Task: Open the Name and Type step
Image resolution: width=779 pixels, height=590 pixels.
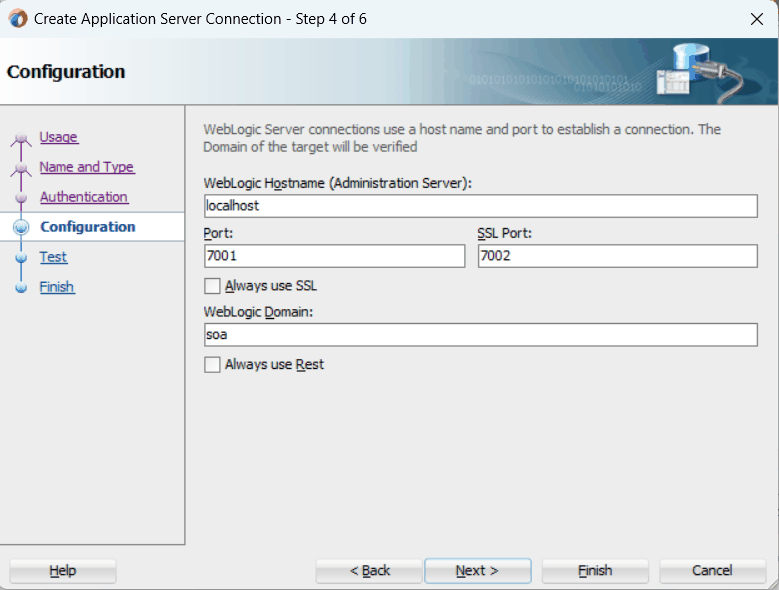Action: coord(87,167)
